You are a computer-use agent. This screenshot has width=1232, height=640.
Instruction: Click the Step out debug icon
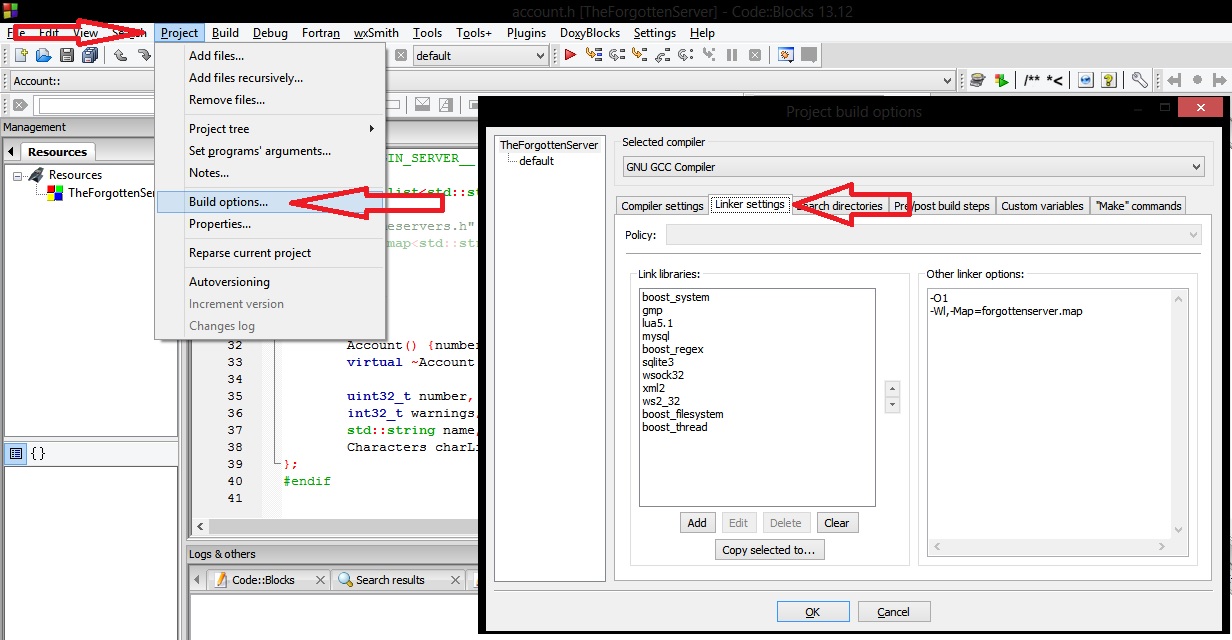point(662,55)
